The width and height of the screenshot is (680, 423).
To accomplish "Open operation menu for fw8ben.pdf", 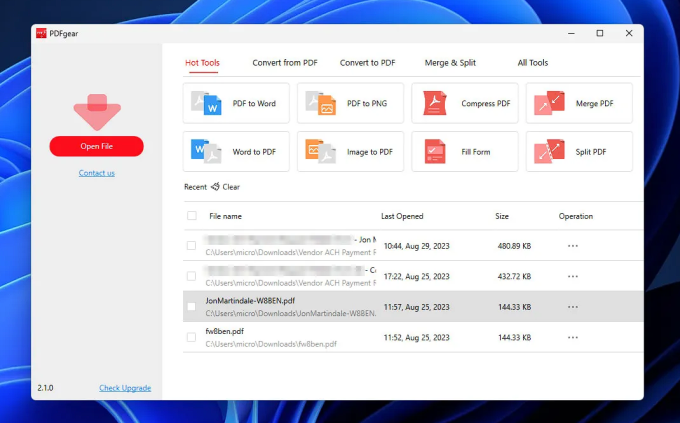I will (x=573, y=338).
